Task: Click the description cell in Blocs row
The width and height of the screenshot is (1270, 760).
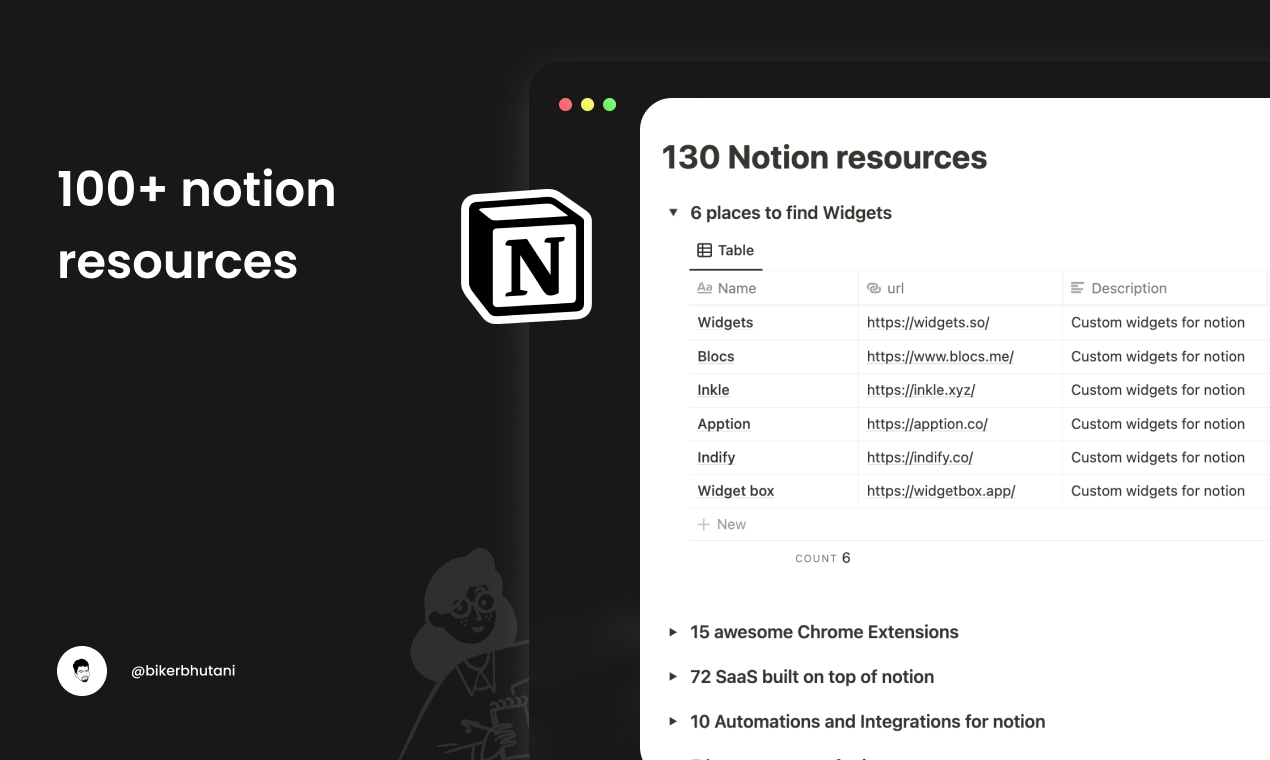Action: click(x=1165, y=356)
